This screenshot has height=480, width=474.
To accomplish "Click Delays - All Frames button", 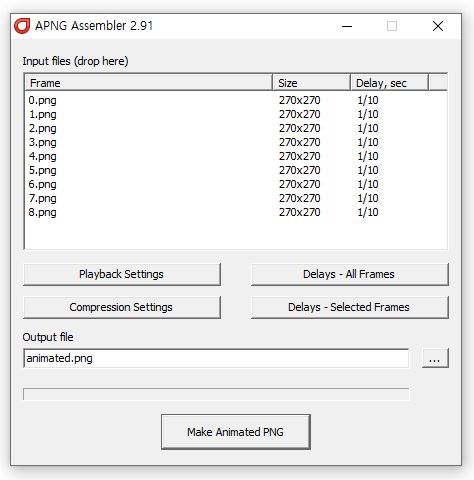I will [350, 274].
